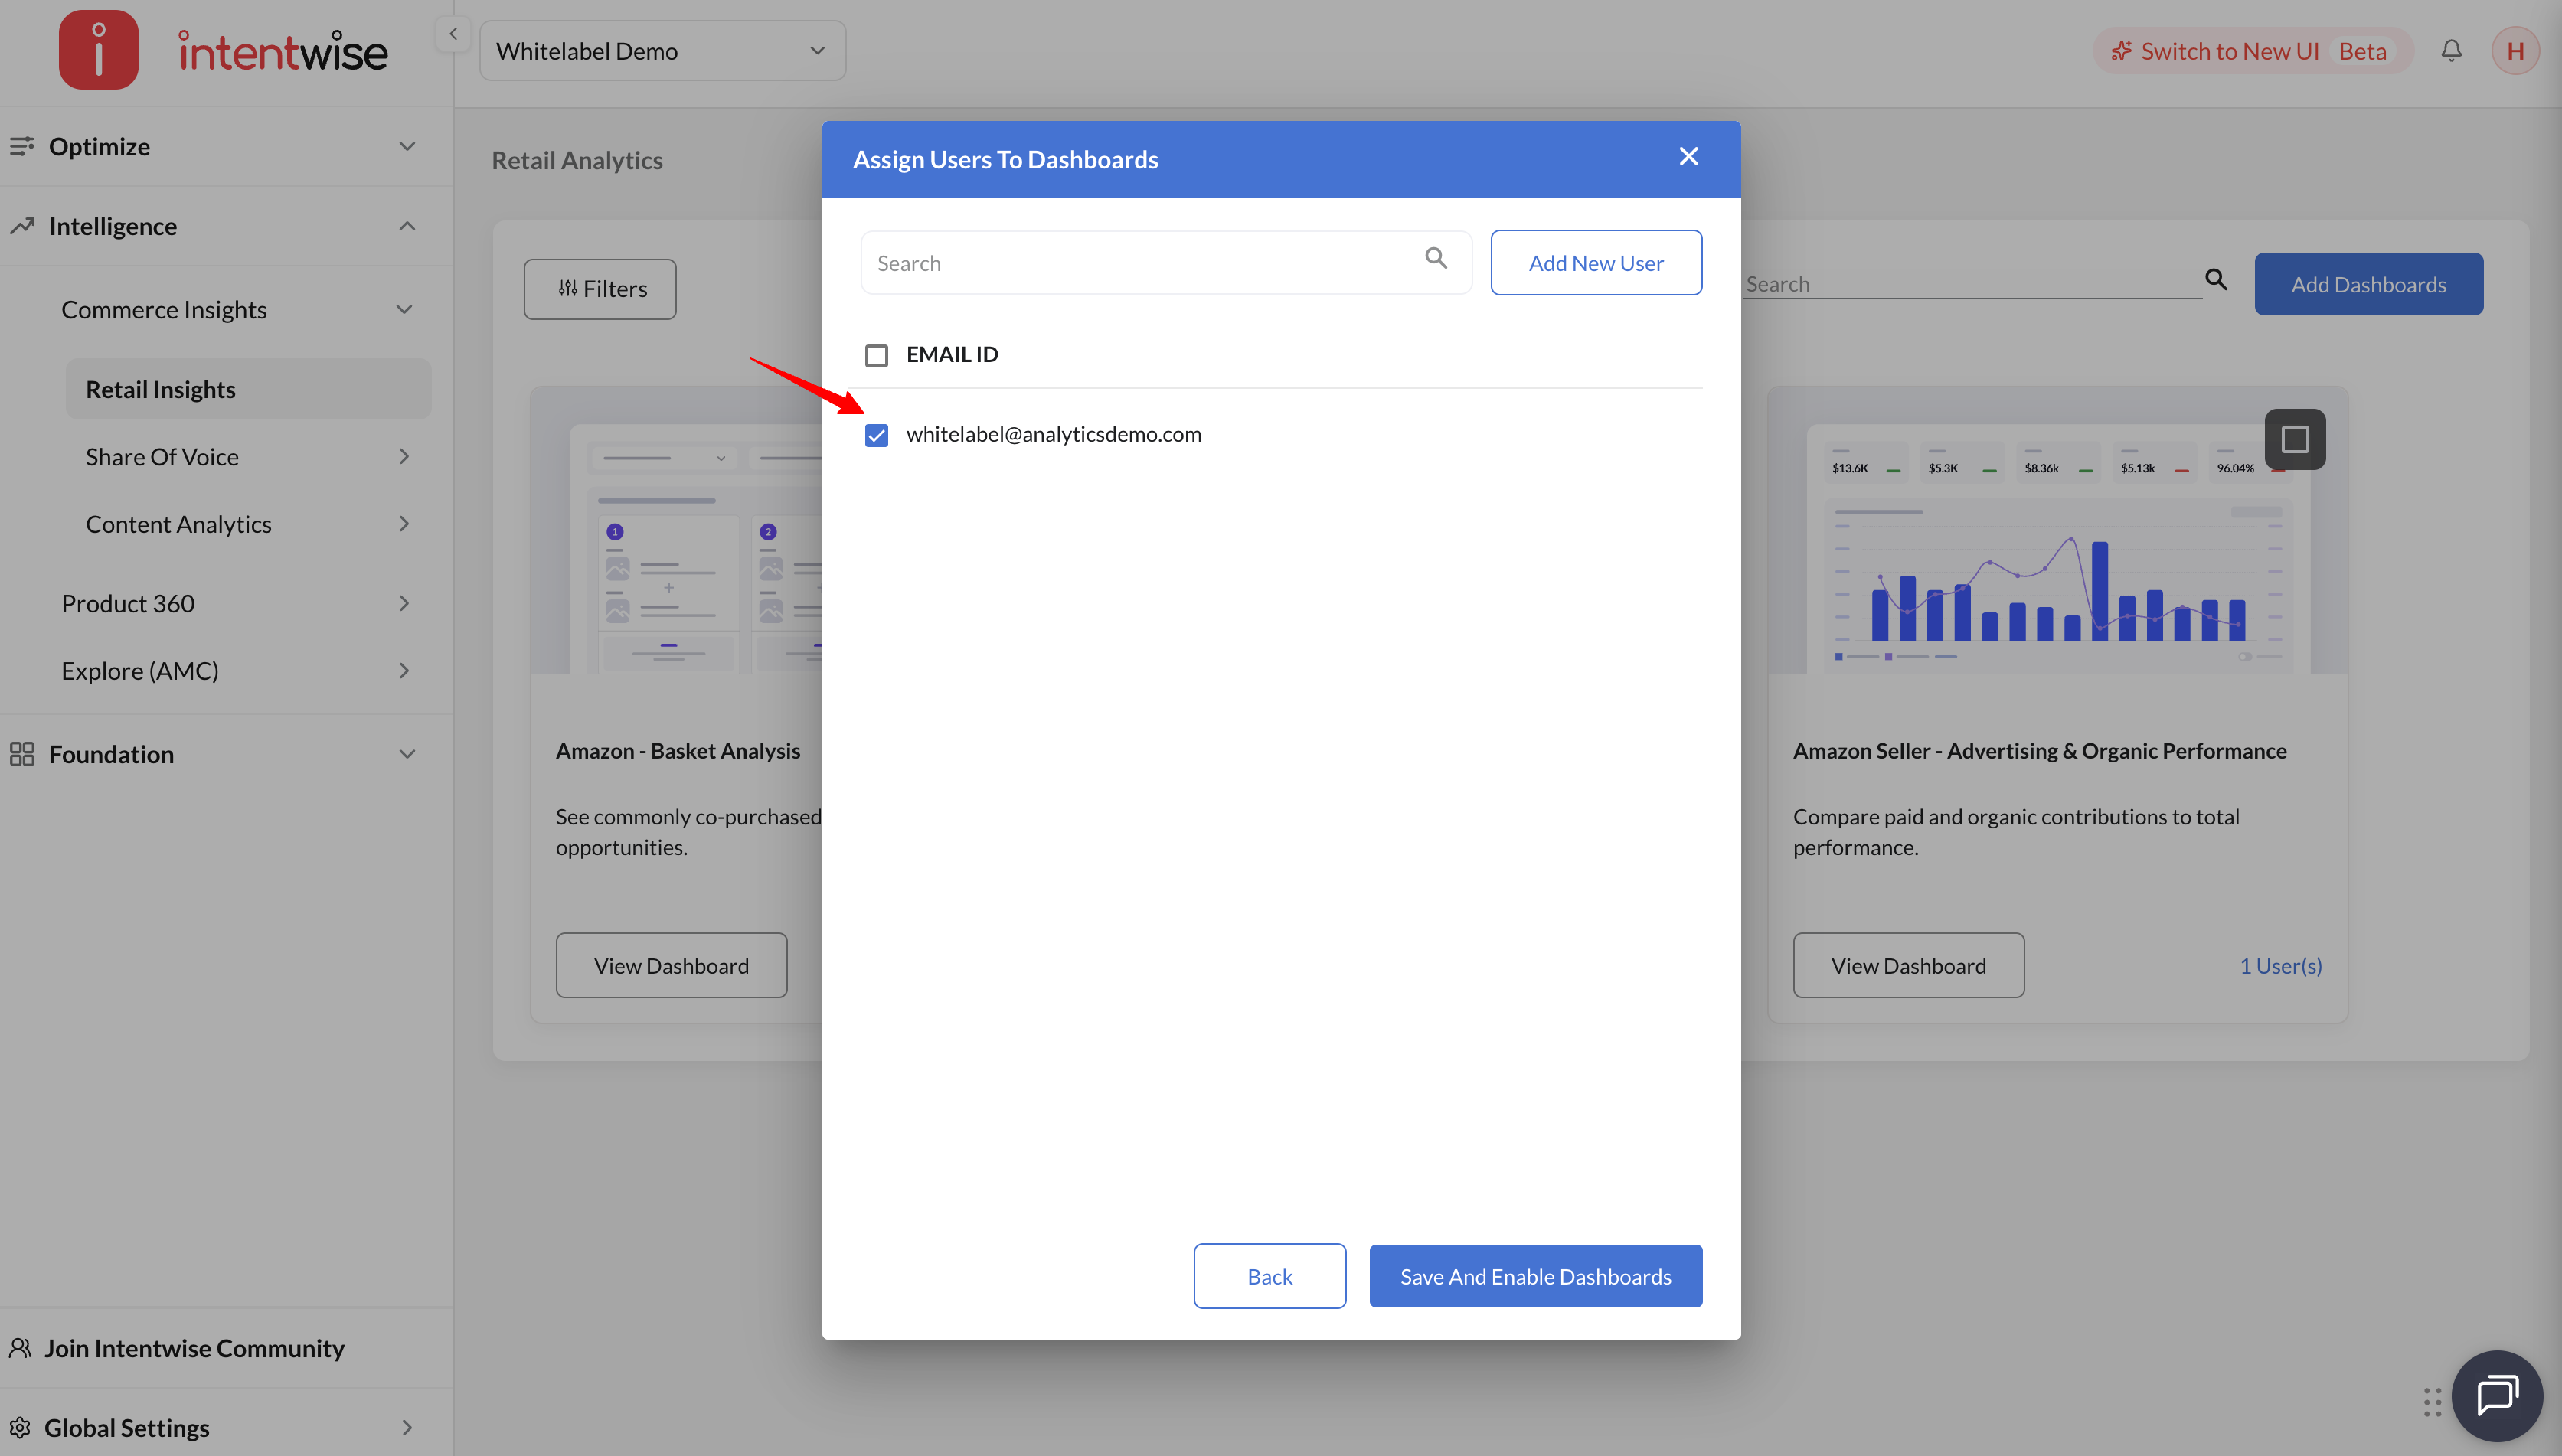Click the Add New User button
The height and width of the screenshot is (1456, 2562).
[x=1596, y=263]
